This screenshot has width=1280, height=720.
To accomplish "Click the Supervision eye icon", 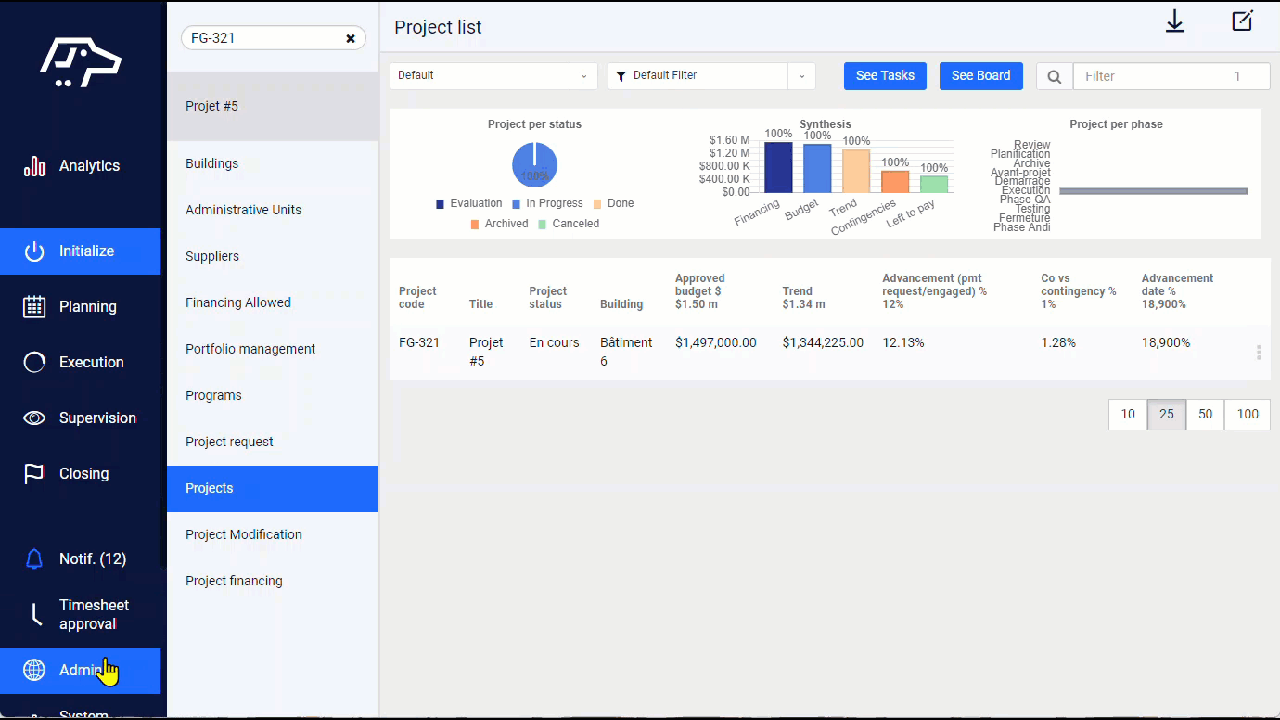I will [34, 418].
